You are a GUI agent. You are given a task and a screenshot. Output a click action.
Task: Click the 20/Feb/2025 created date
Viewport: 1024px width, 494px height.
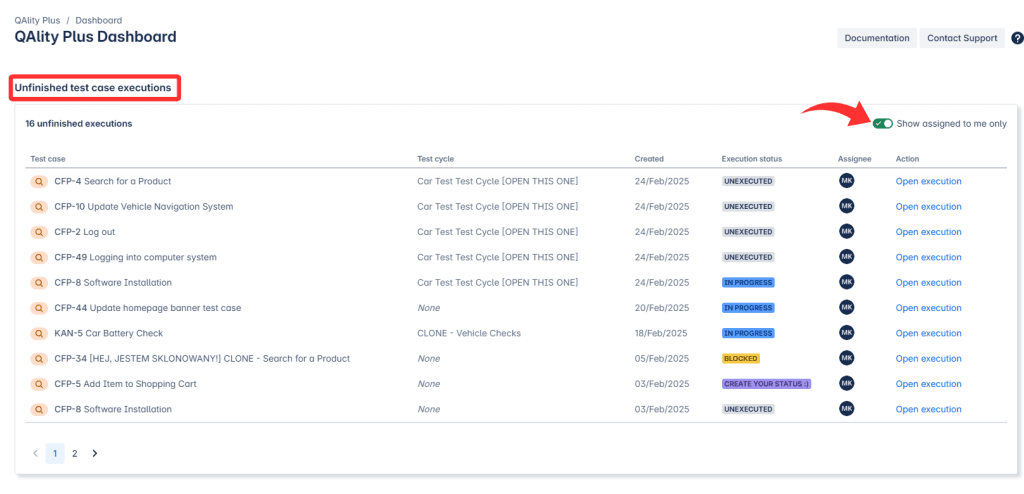click(x=662, y=308)
